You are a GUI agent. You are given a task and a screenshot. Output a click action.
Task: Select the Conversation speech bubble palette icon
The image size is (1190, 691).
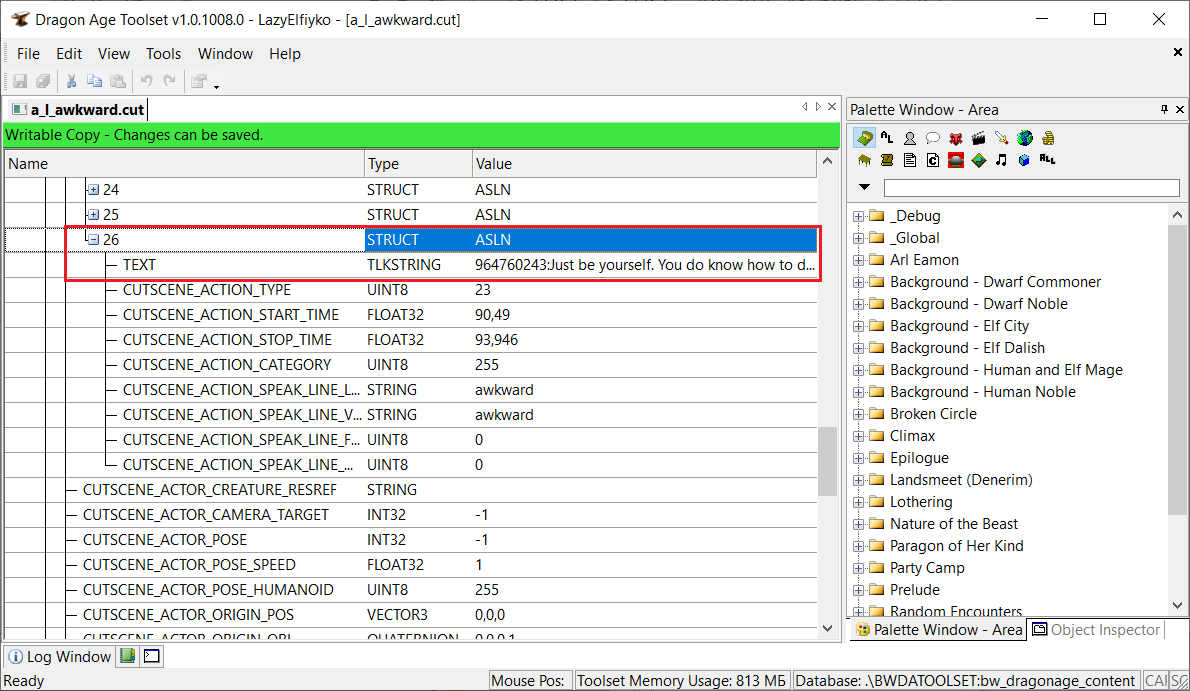(933, 138)
